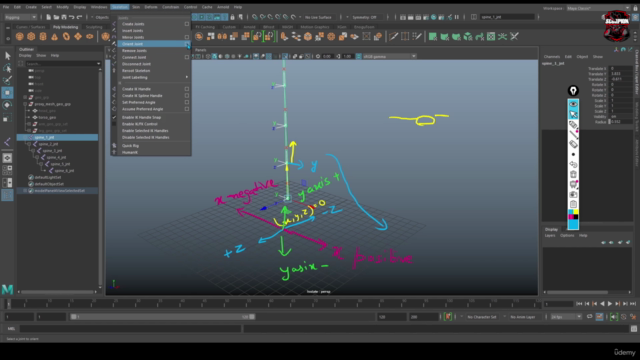Select the arrow Select tool in toolbox

coord(7,56)
